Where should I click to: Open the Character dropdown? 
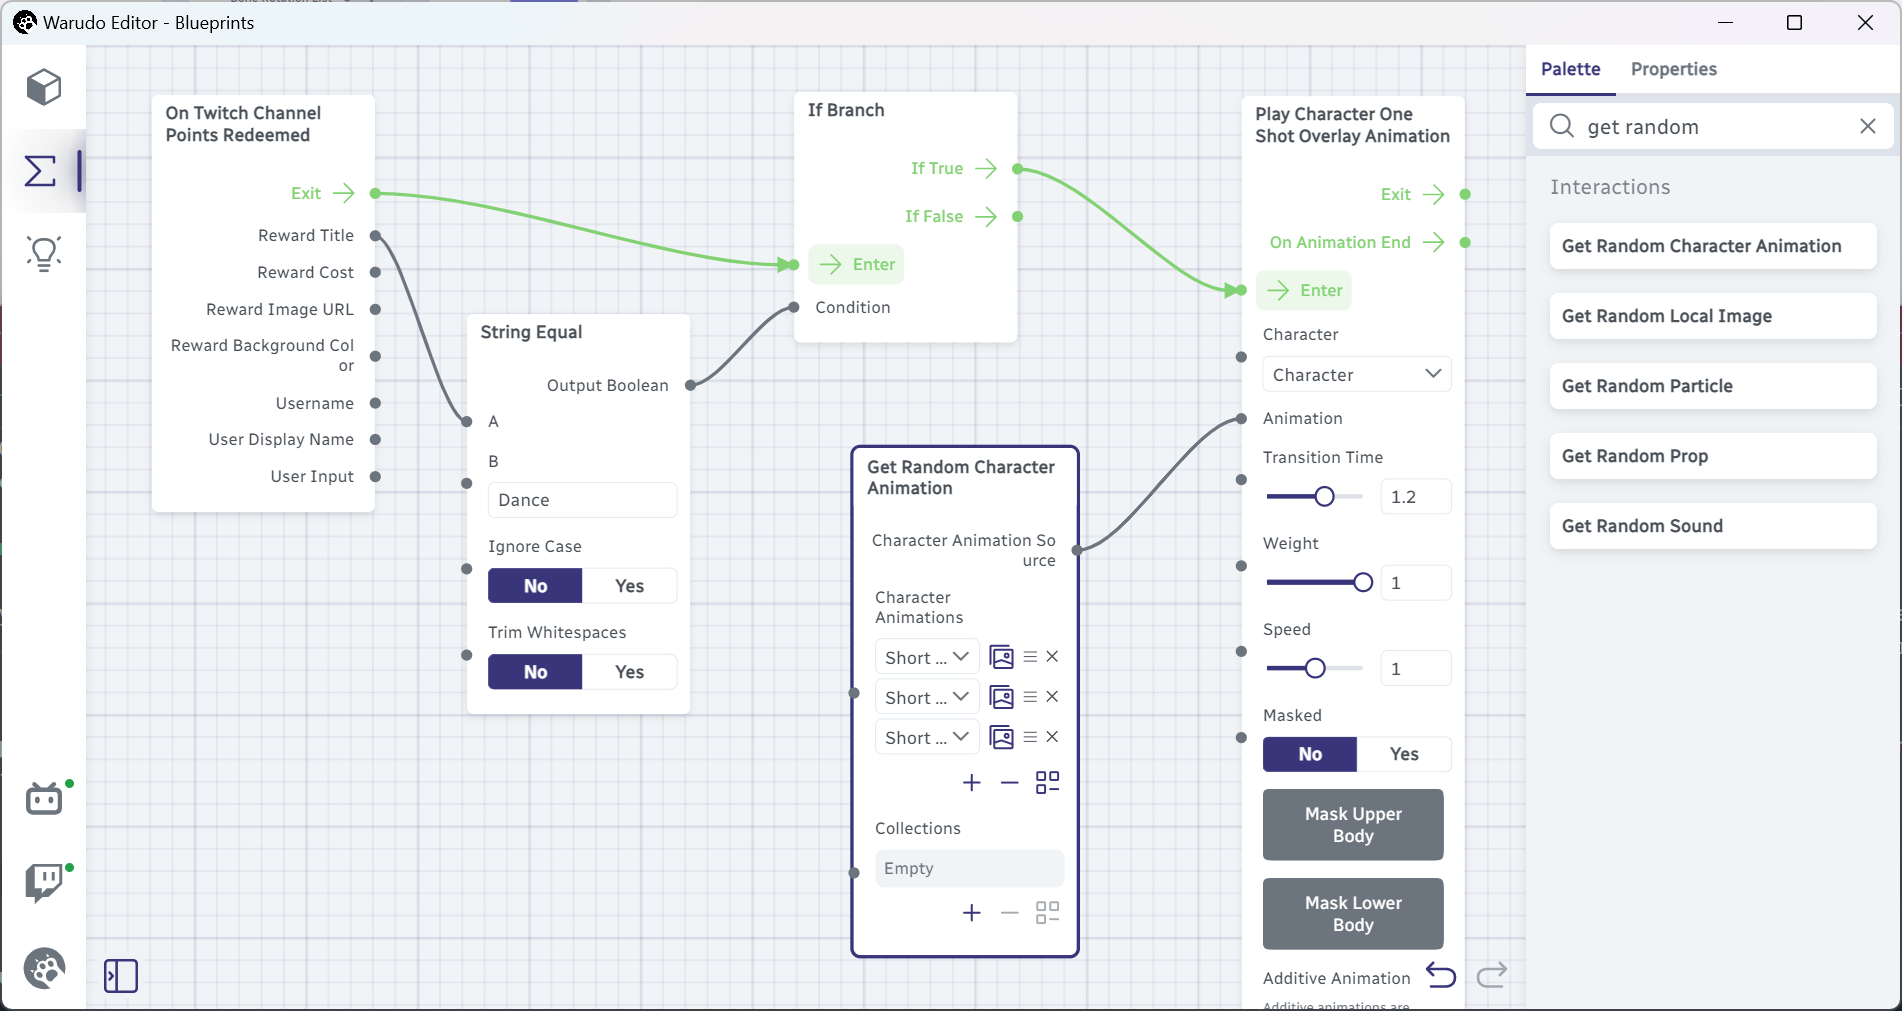click(x=1356, y=375)
